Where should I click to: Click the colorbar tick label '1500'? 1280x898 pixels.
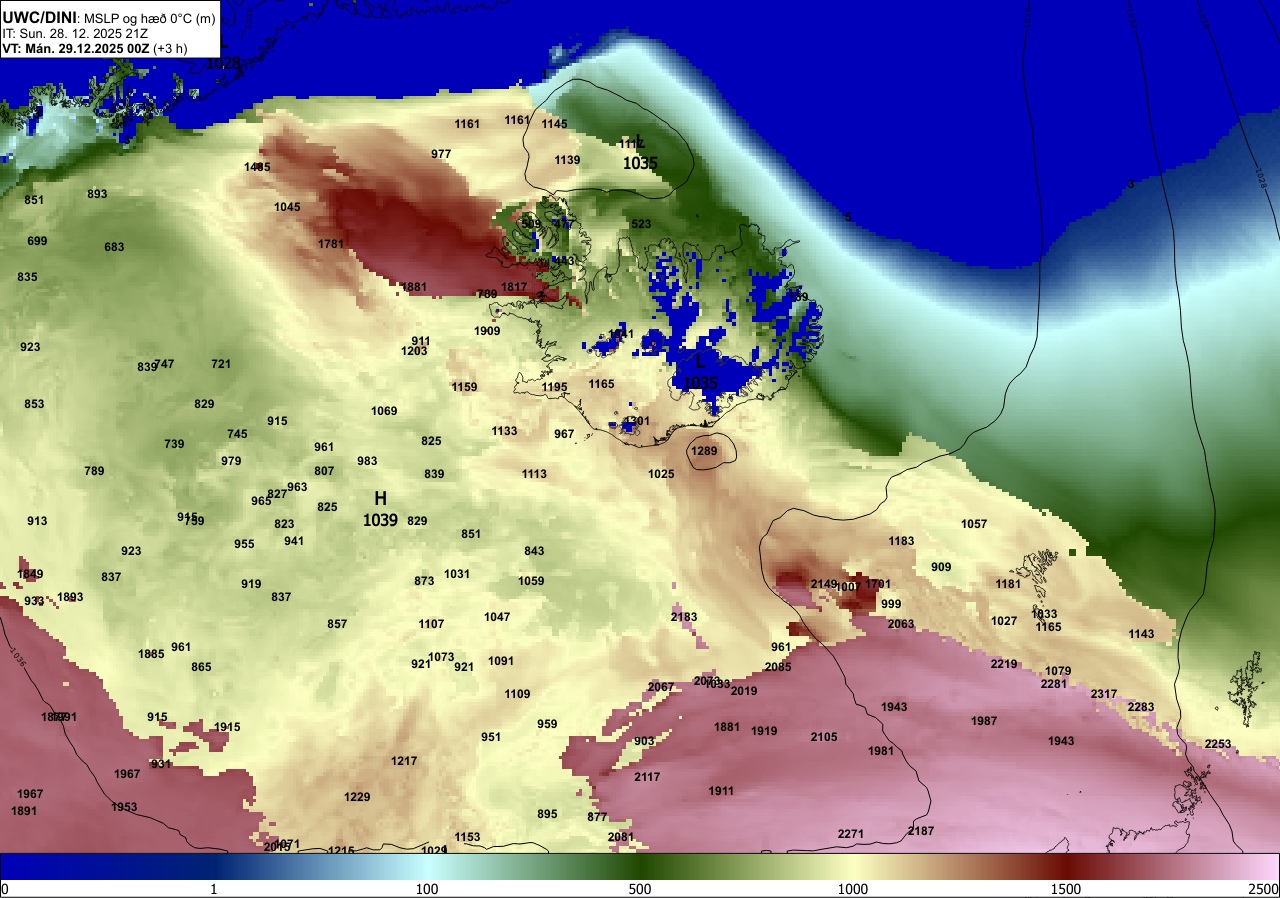(x=1066, y=889)
